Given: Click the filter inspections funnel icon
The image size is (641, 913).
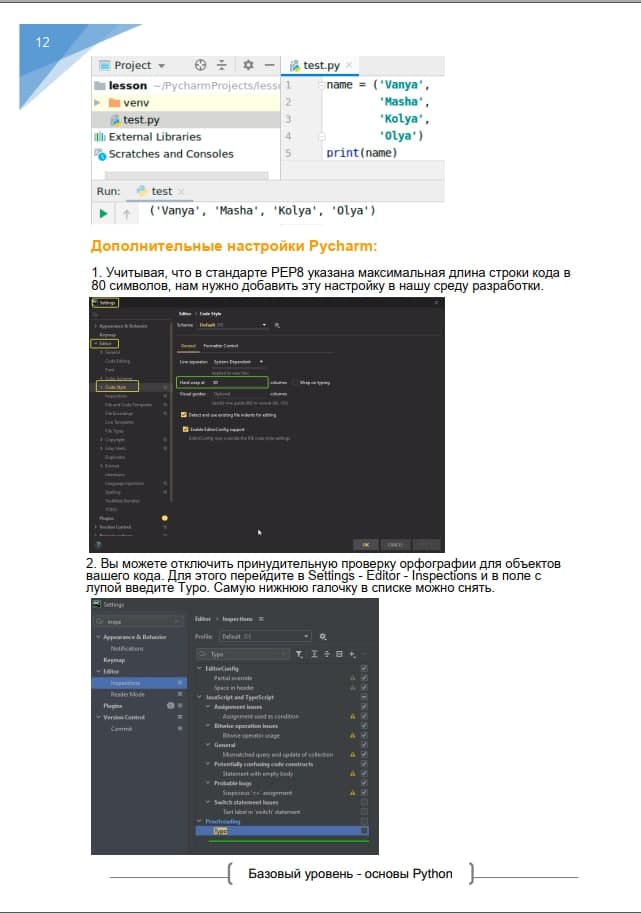Looking at the screenshot, I should (x=298, y=654).
